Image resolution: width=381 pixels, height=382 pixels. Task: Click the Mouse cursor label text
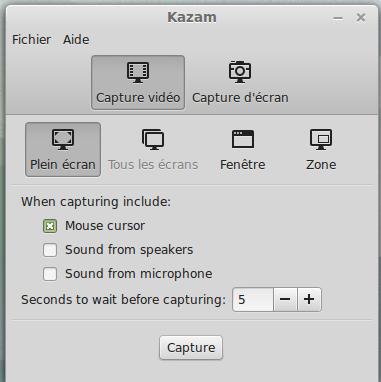click(x=105, y=226)
